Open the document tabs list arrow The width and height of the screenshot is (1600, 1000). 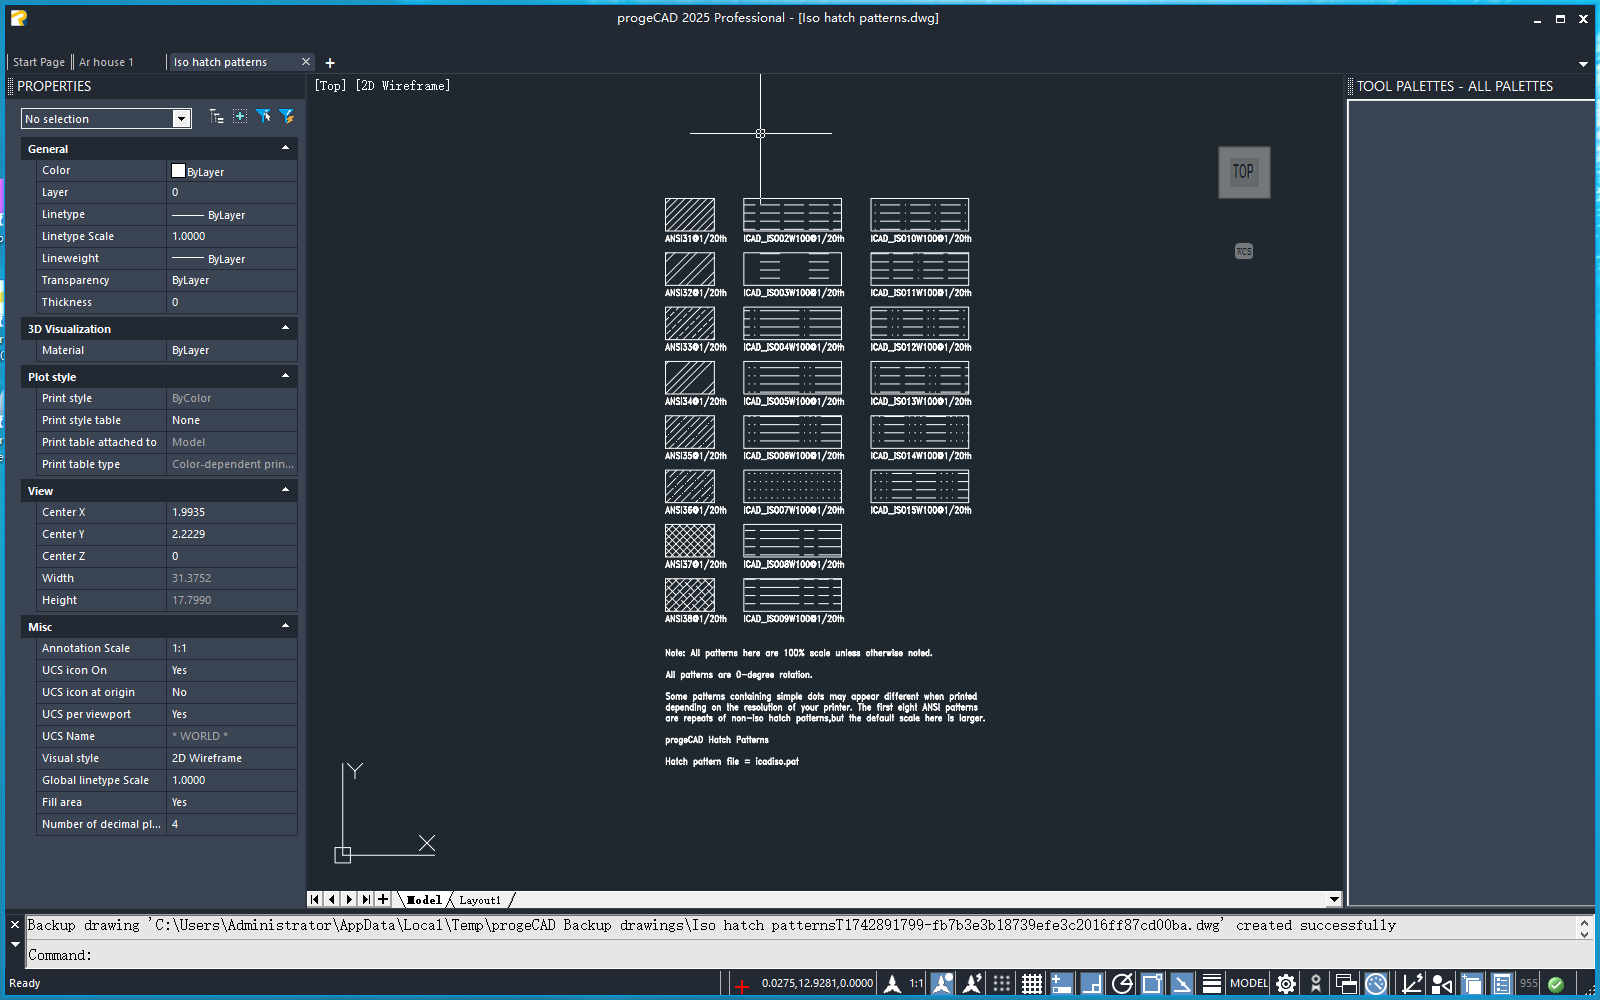[x=1583, y=64]
